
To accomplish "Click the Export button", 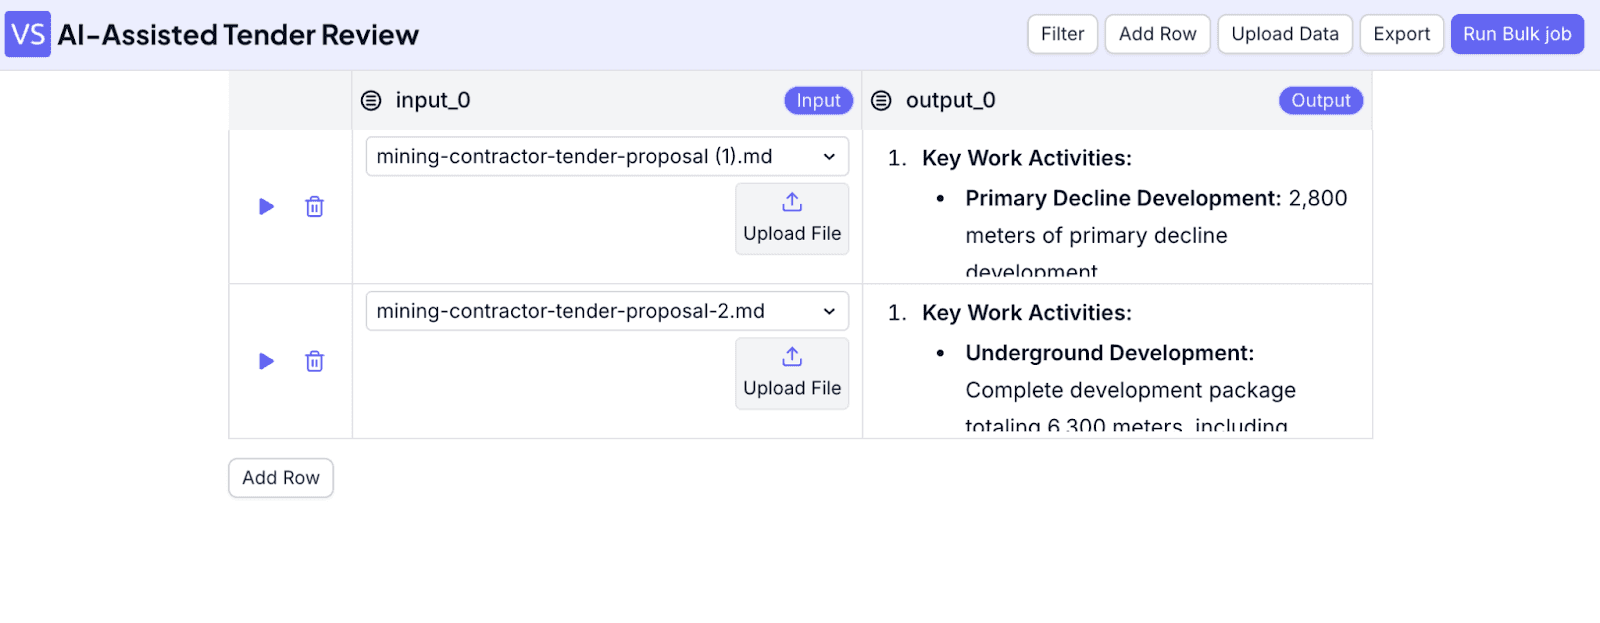I will [1401, 34].
